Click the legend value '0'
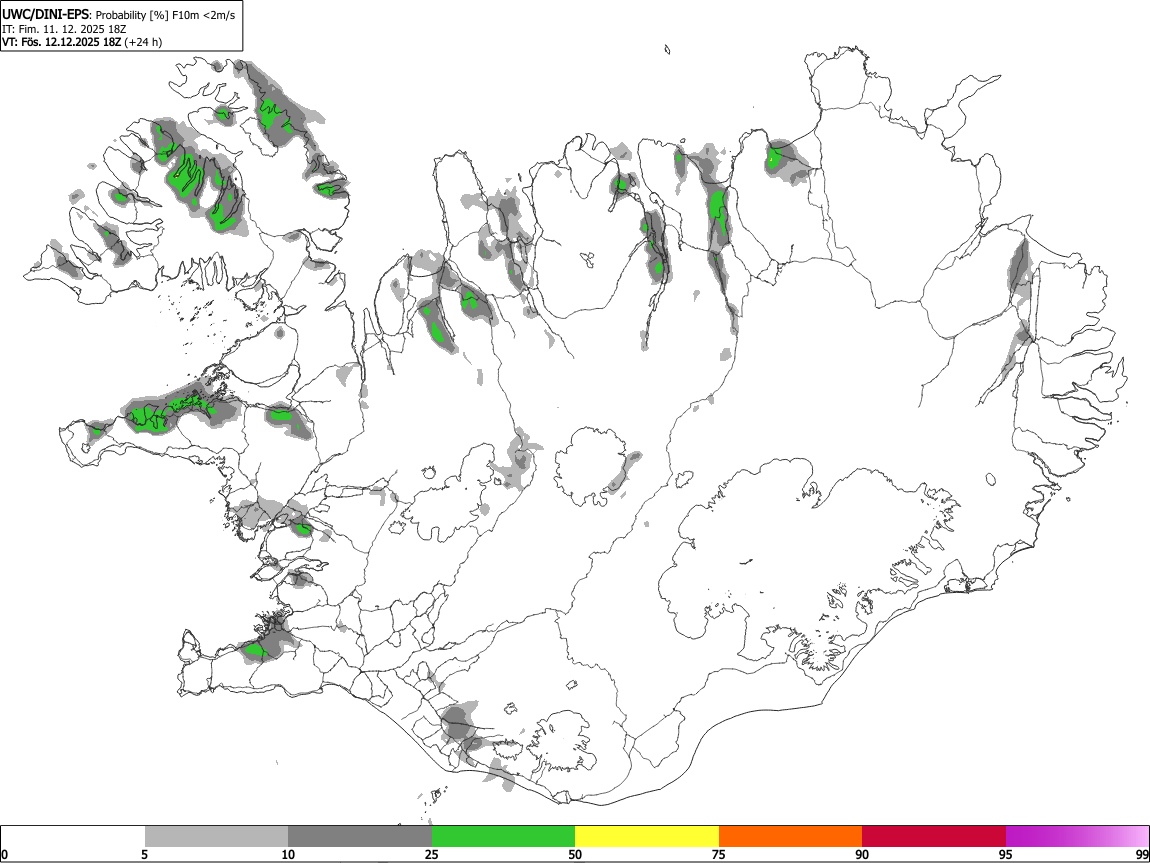 coord(4,854)
